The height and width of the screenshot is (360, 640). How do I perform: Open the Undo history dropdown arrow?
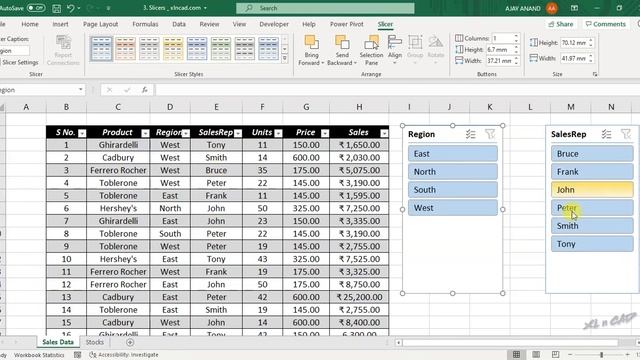pos(79,8)
